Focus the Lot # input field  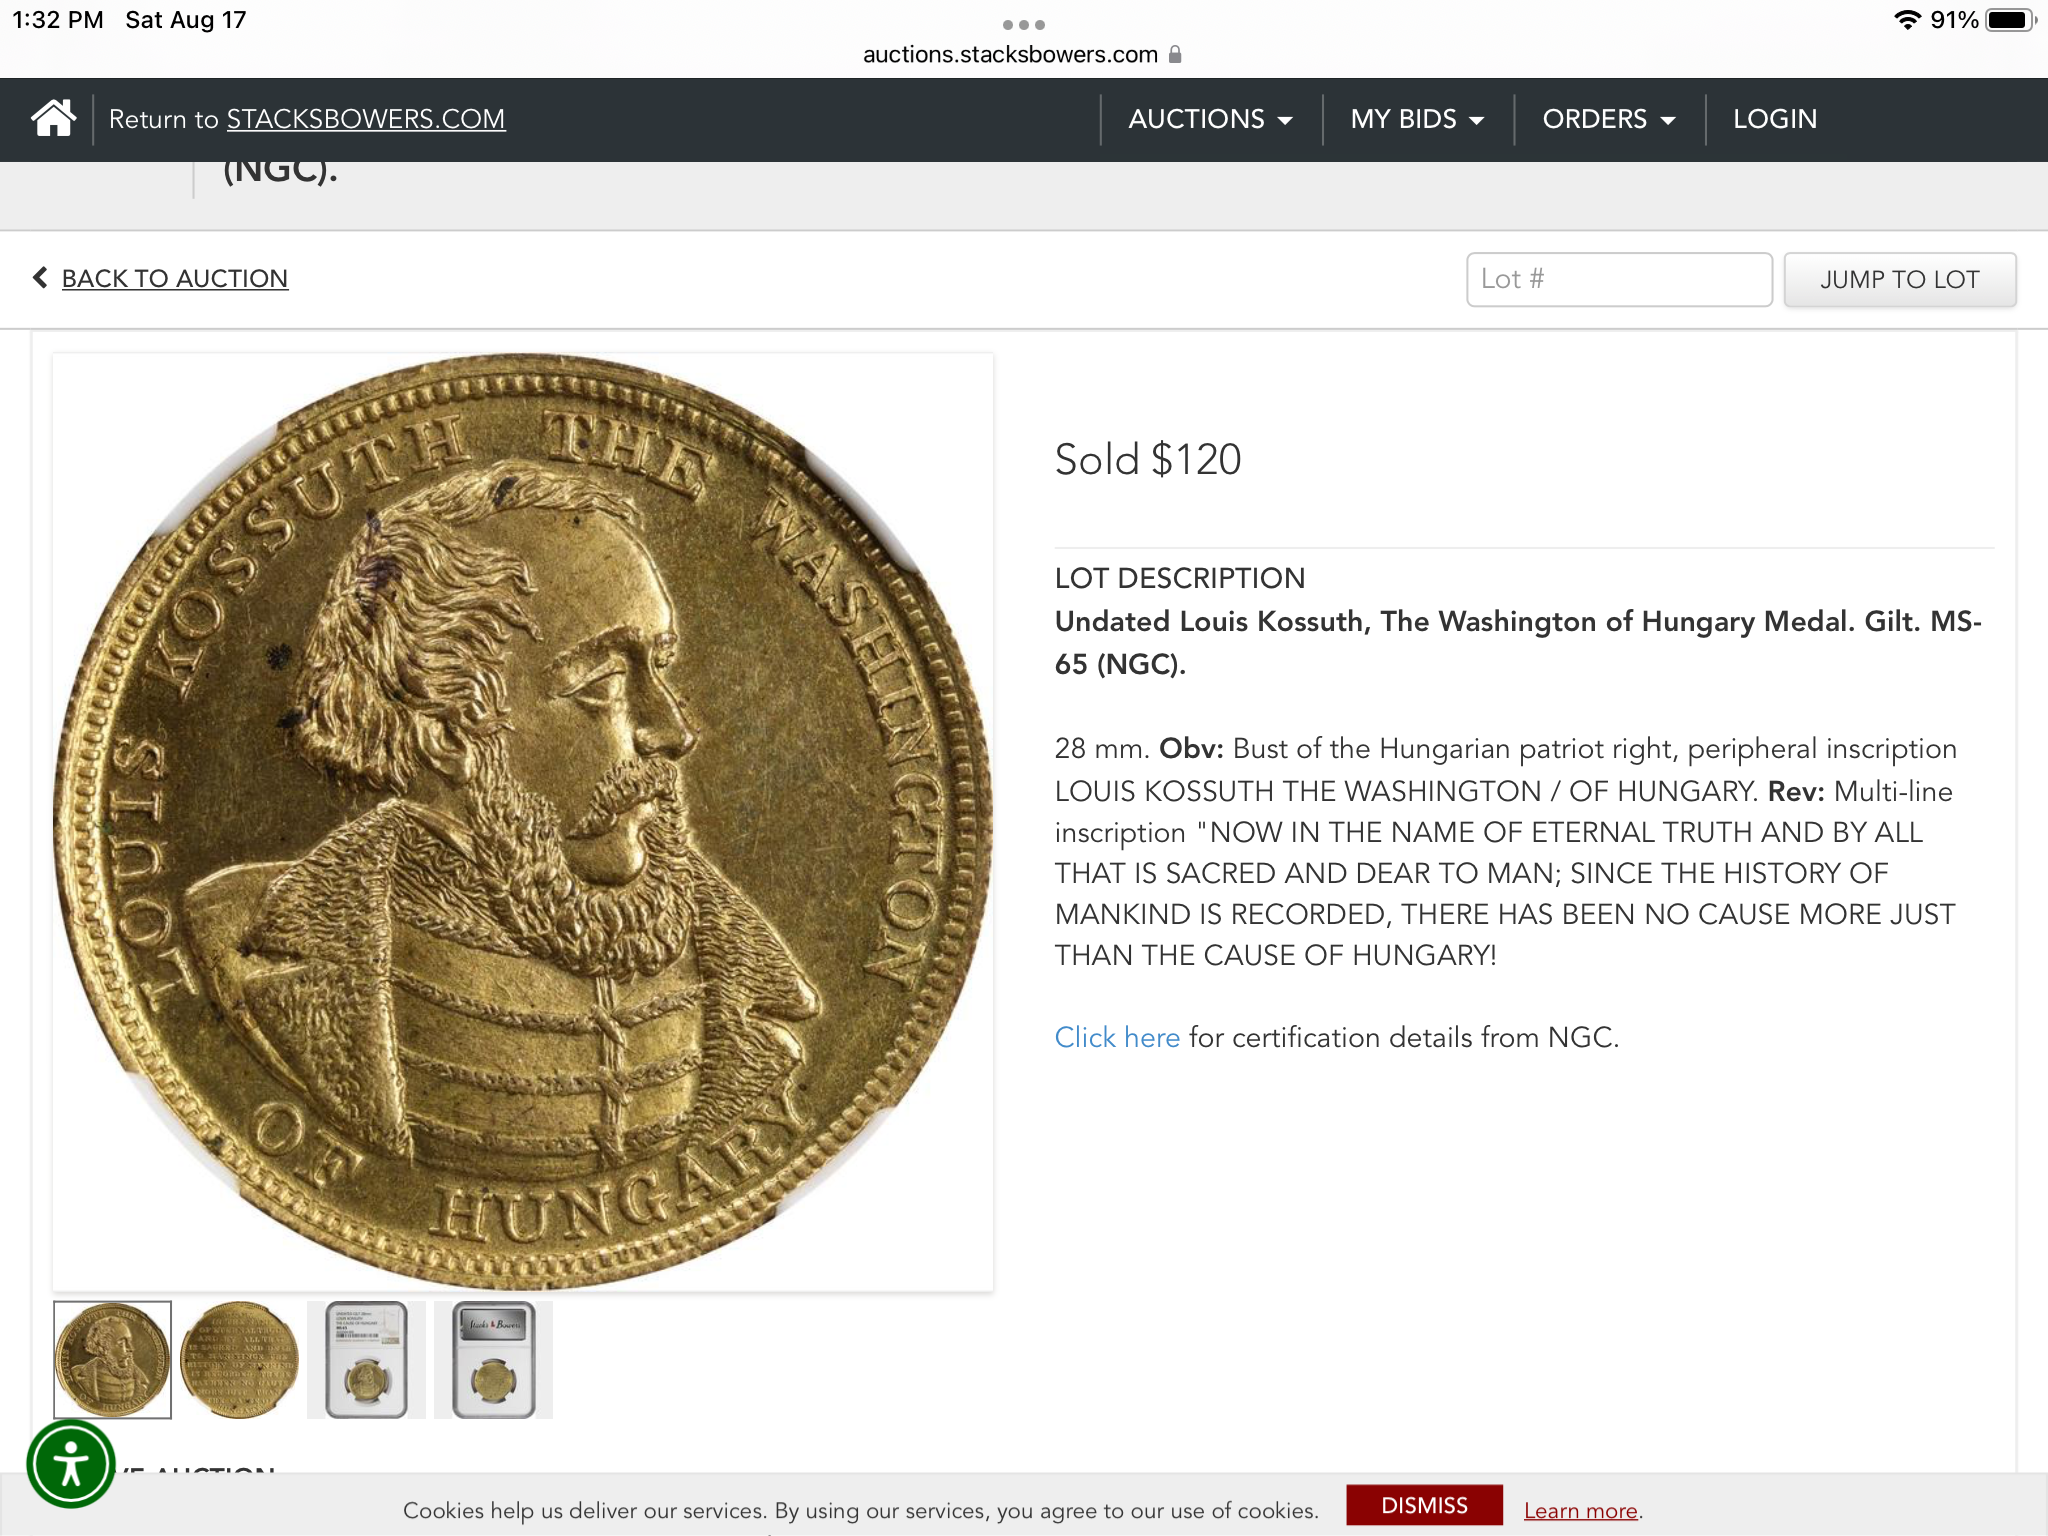[1619, 280]
